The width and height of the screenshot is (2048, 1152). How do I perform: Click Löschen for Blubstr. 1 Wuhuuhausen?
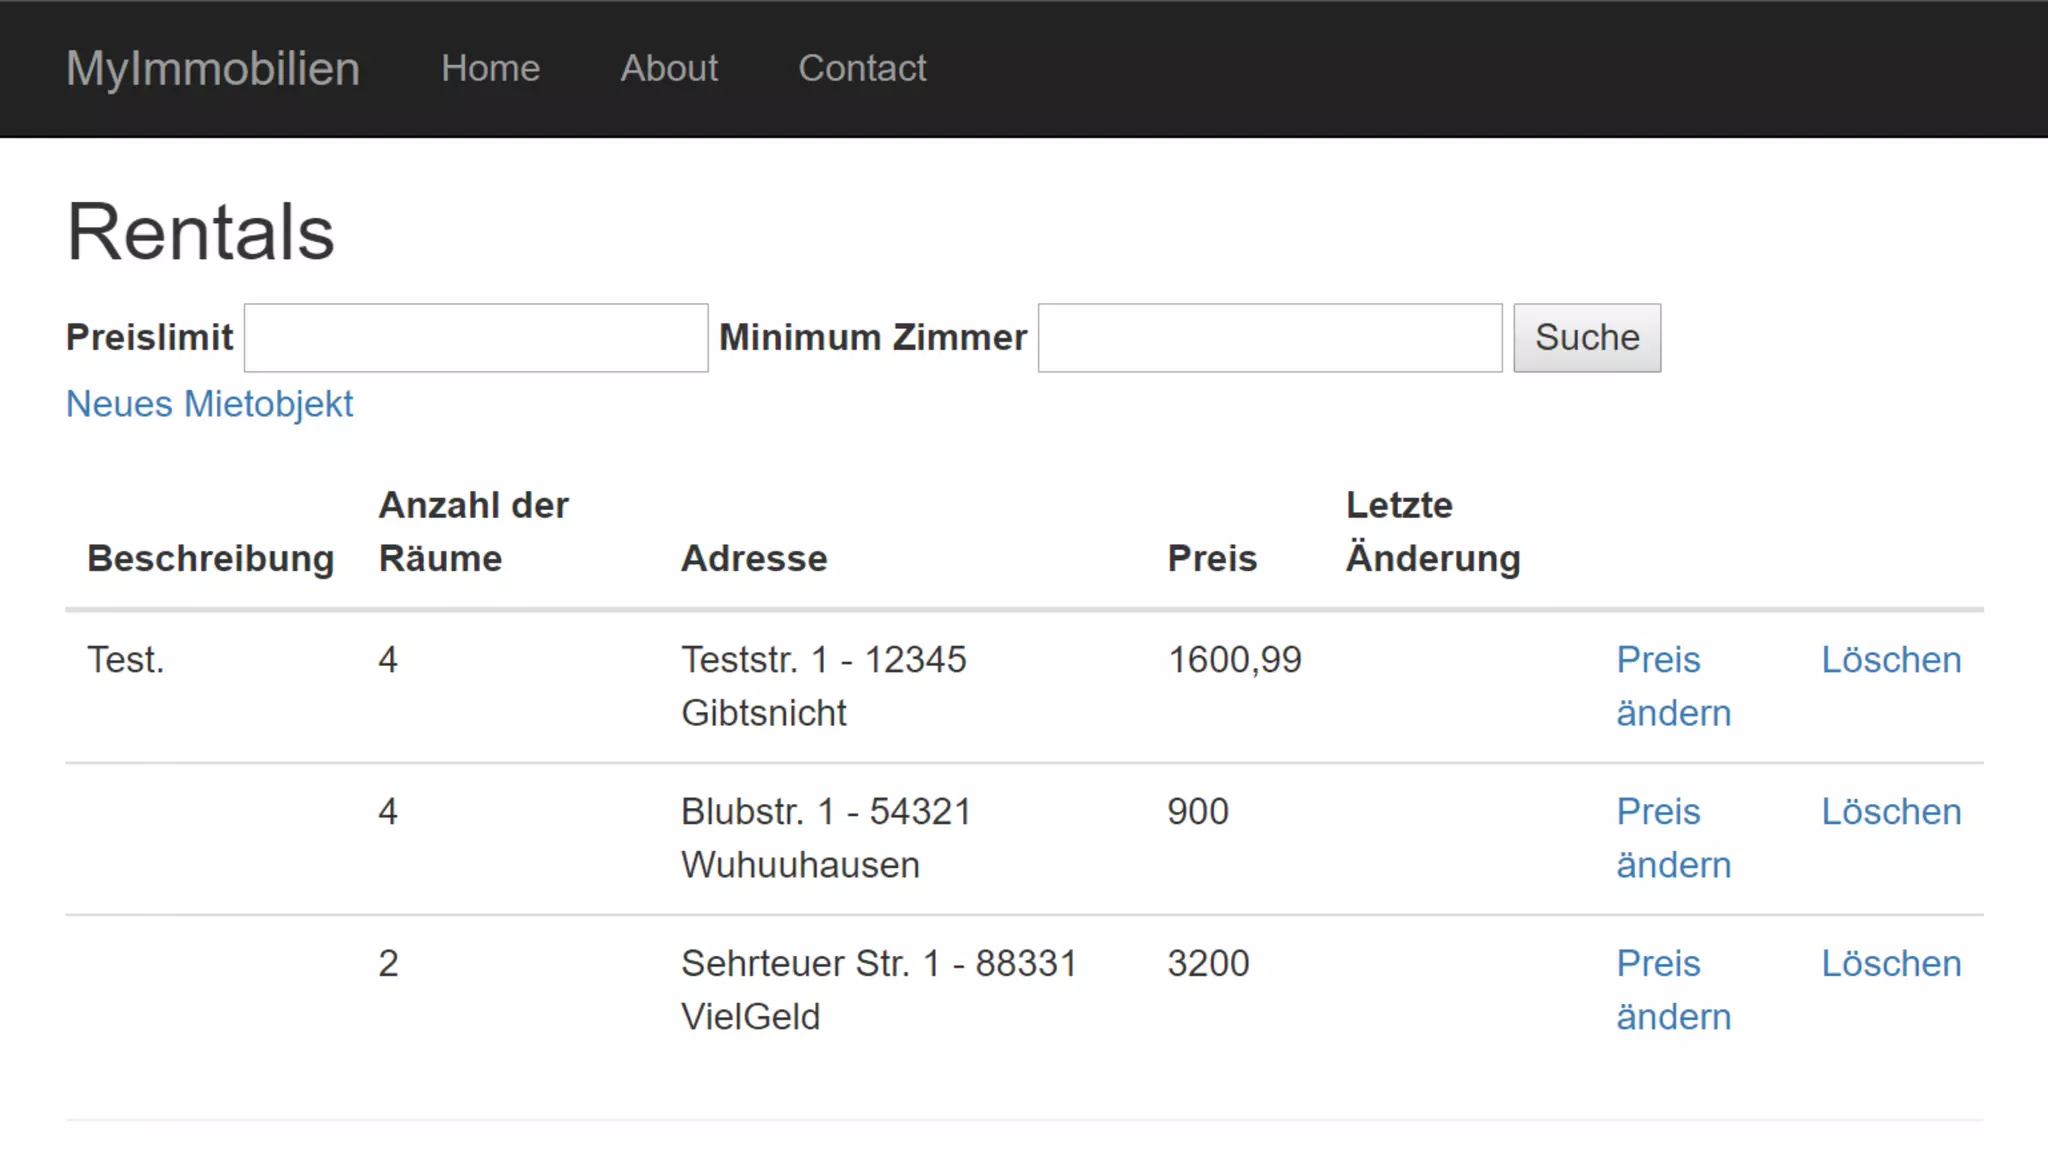pyautogui.click(x=1890, y=812)
